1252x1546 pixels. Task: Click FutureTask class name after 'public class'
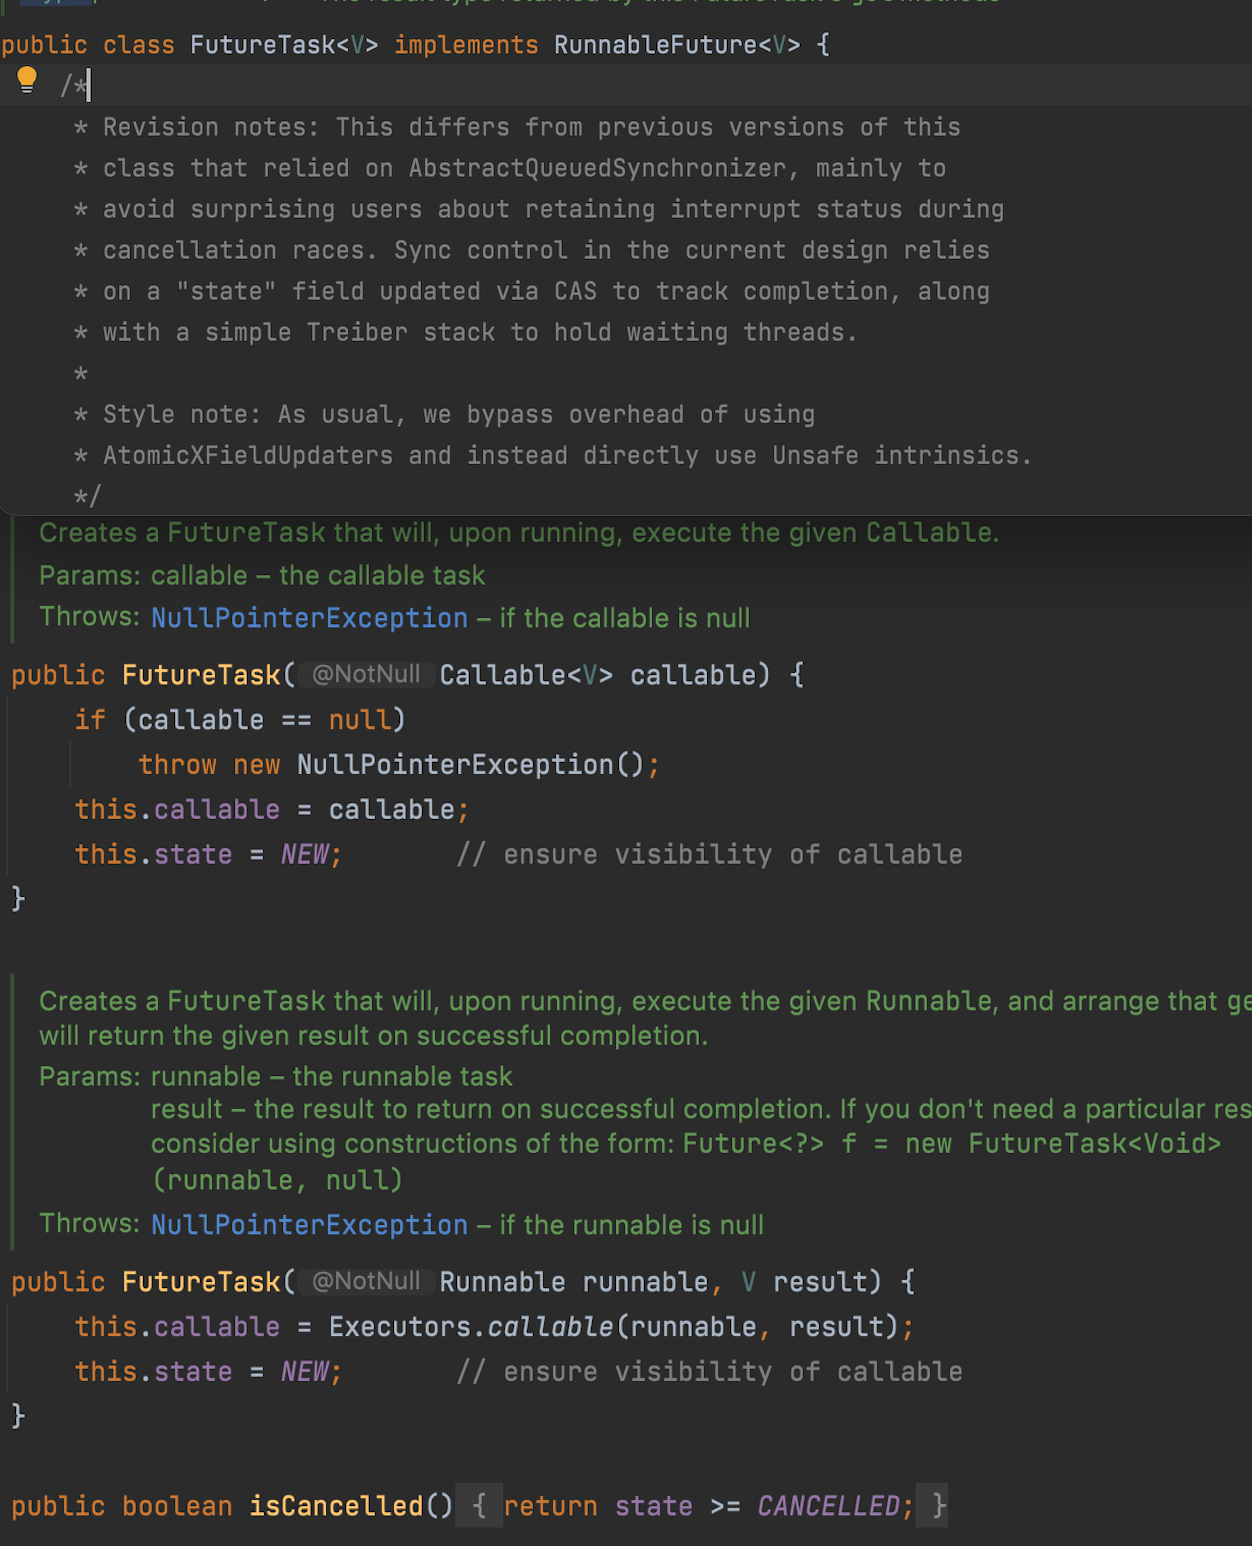pyautogui.click(x=262, y=45)
